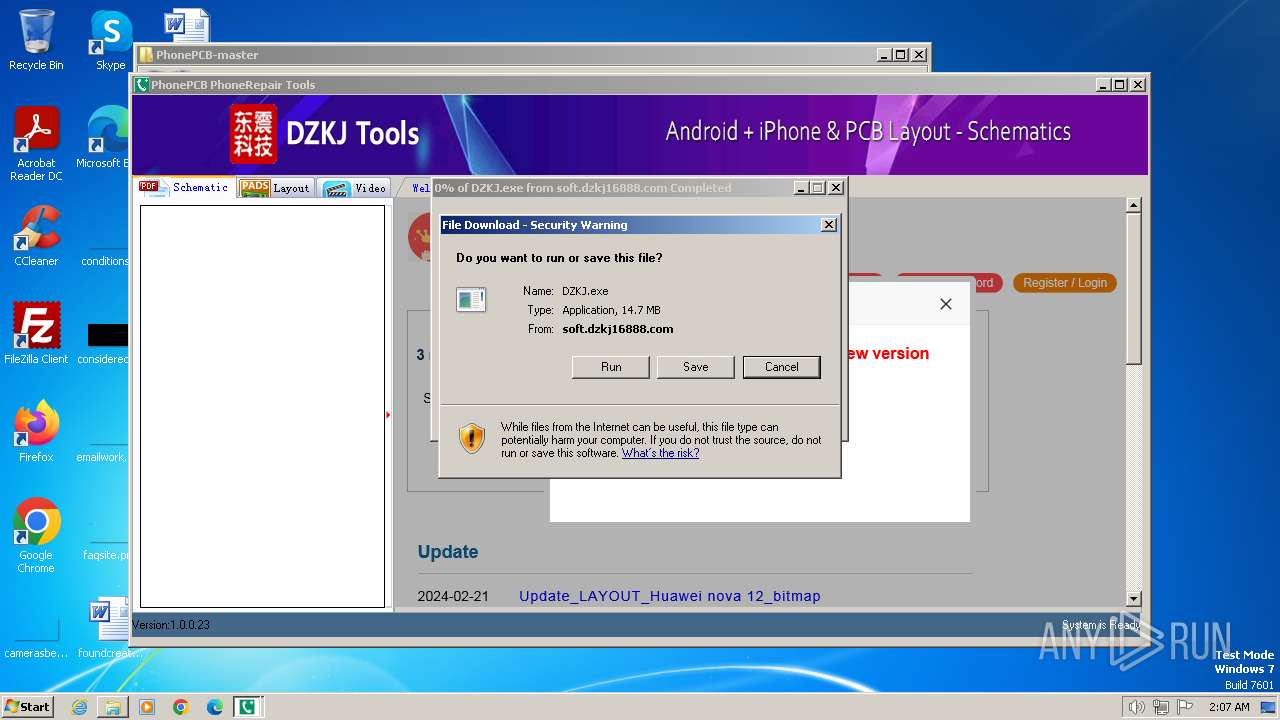Click the taskbar clock 2:07 AM
1280x720 pixels.
click(x=1228, y=707)
